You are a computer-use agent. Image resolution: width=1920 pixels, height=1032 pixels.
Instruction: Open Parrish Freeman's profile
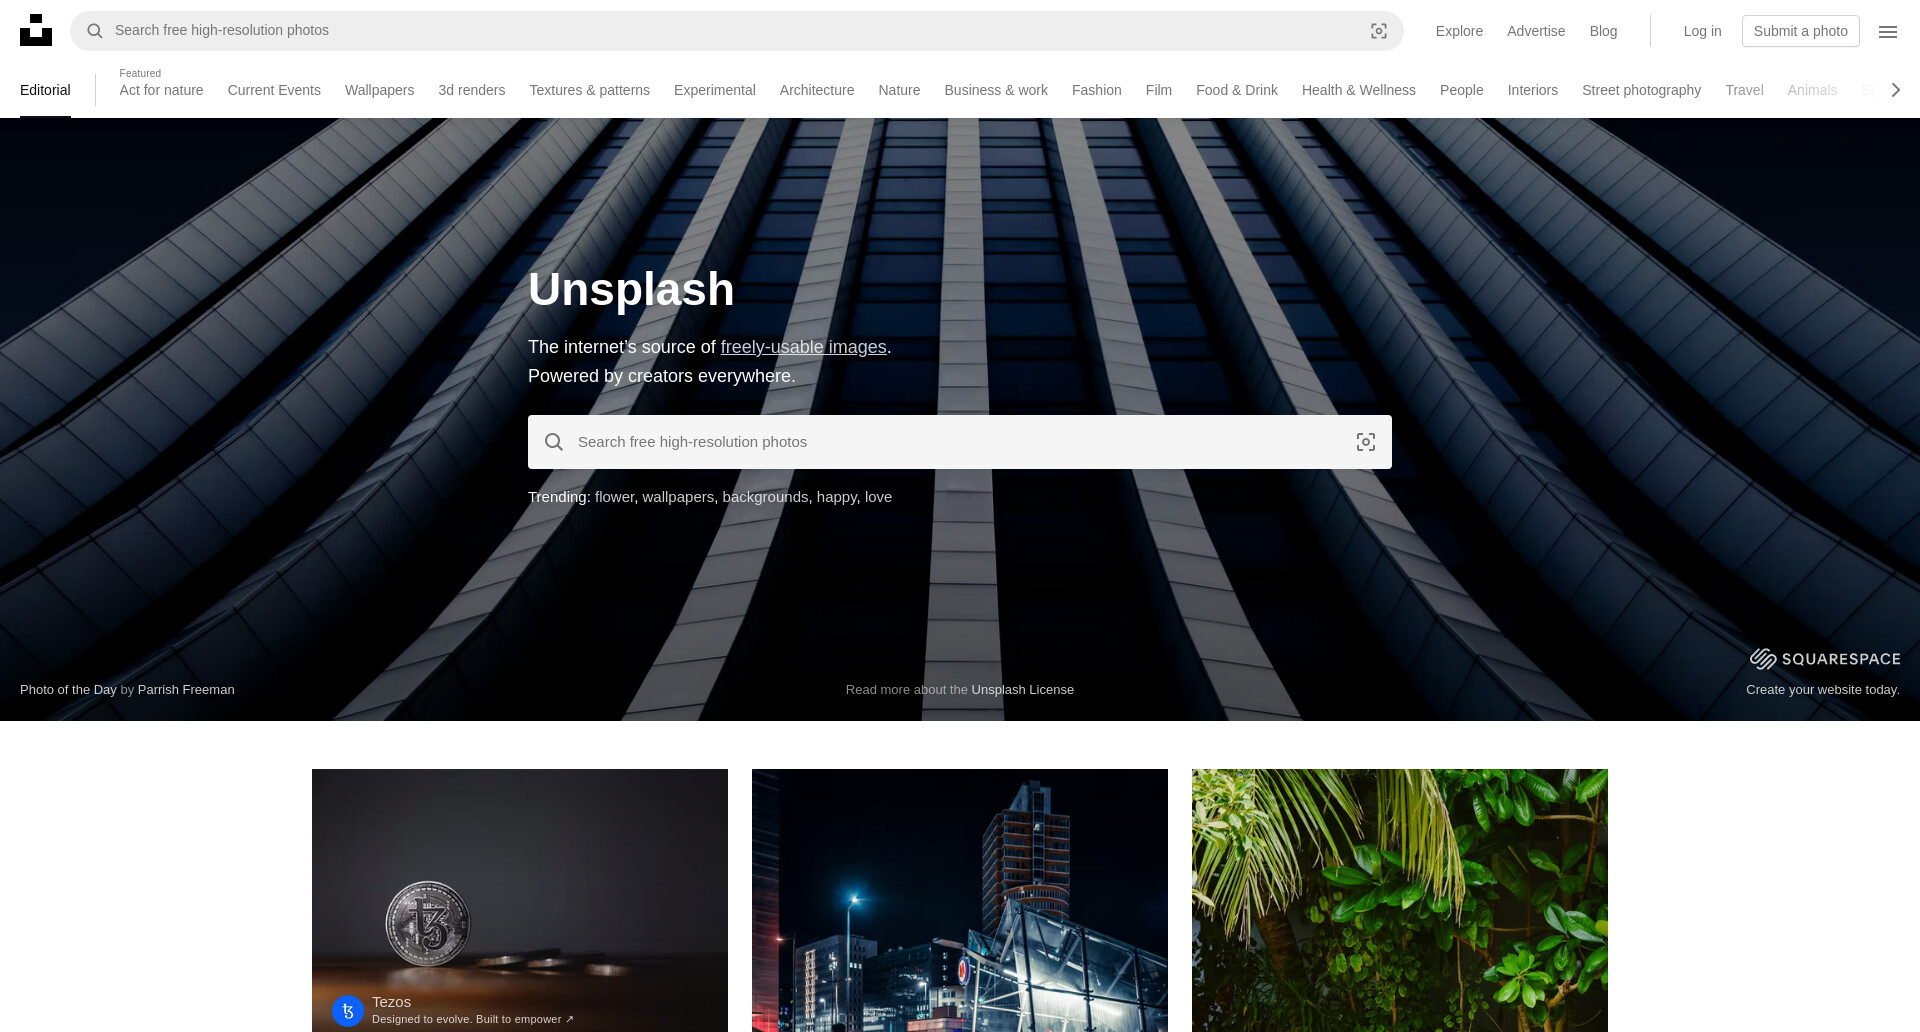pos(186,689)
